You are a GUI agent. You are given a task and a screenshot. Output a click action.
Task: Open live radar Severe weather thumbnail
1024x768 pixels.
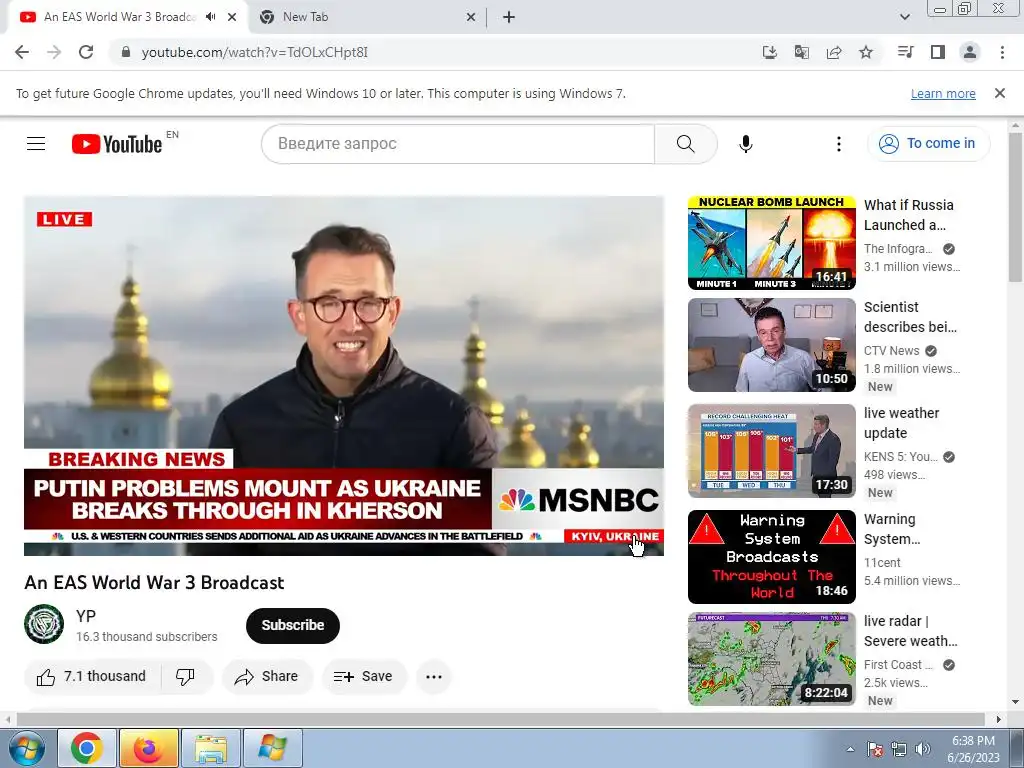coord(771,659)
